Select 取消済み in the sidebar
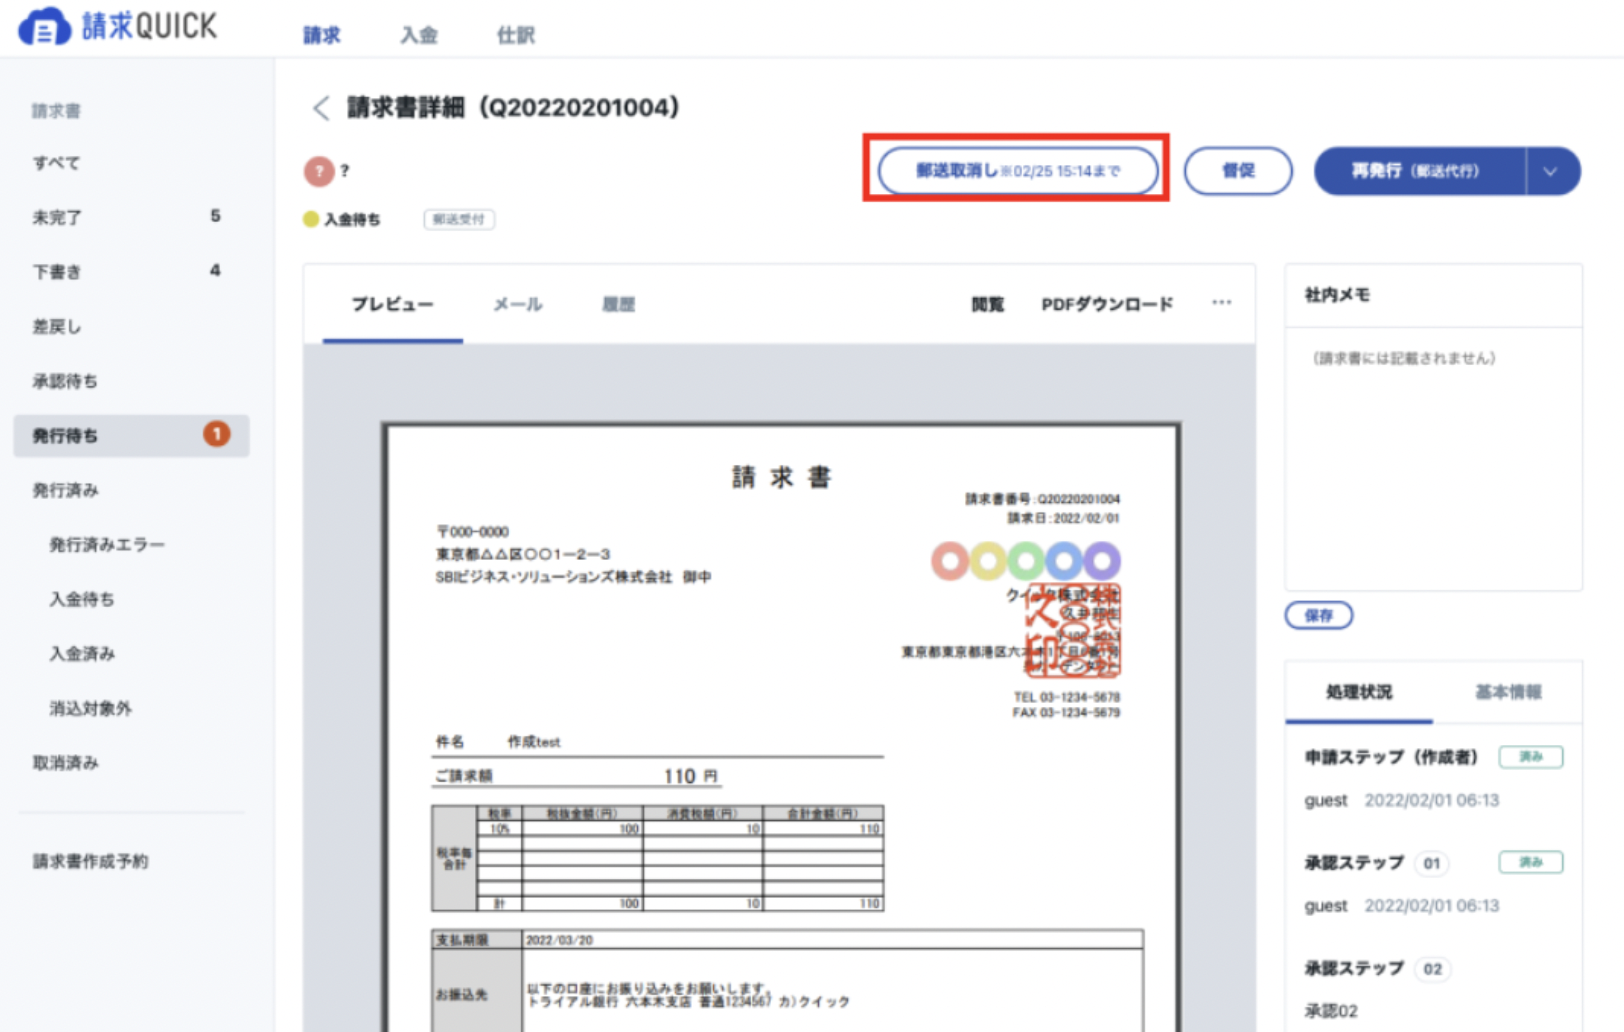Screen dimensions: 1624x1032 [131, 762]
